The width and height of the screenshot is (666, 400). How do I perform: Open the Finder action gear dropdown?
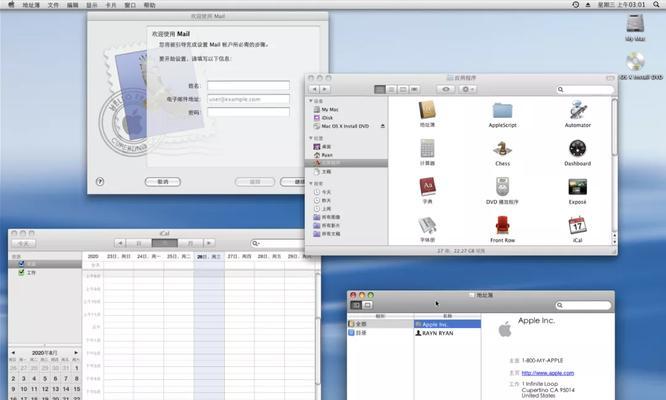(467, 89)
